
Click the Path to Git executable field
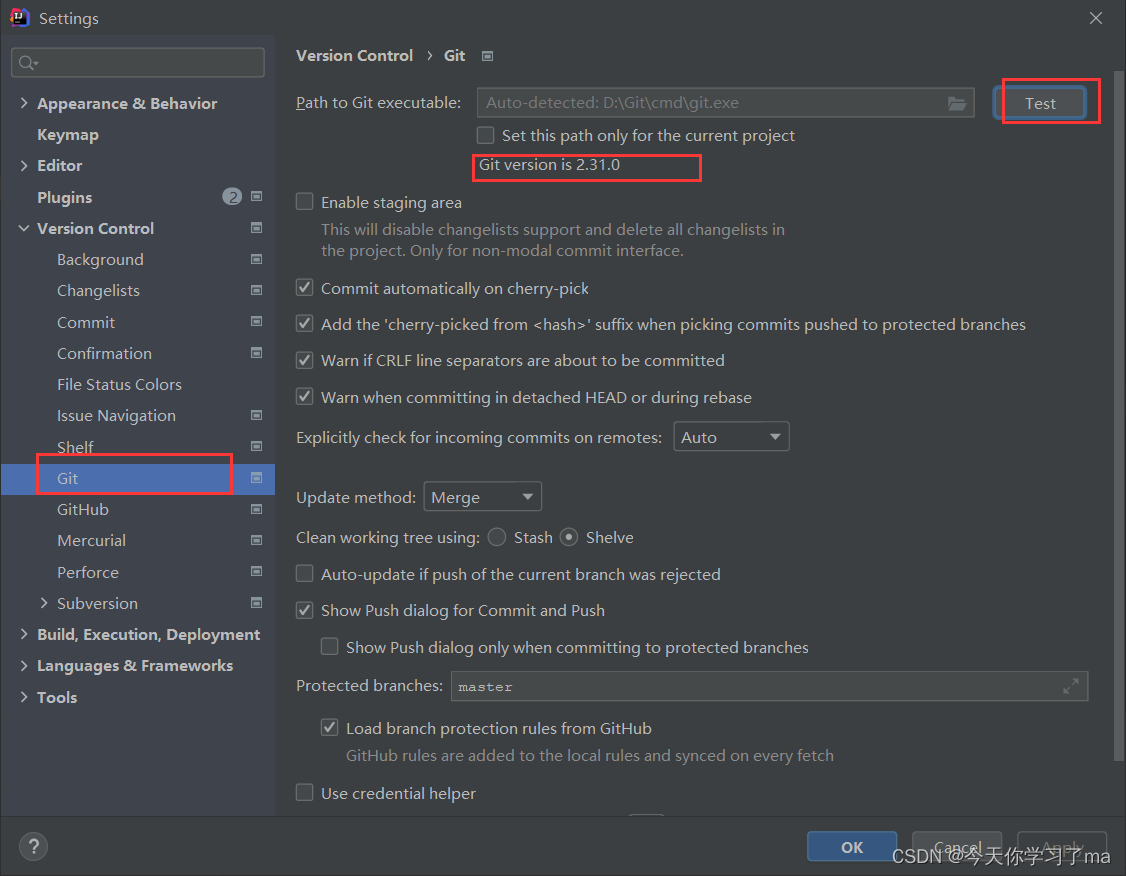(x=725, y=103)
